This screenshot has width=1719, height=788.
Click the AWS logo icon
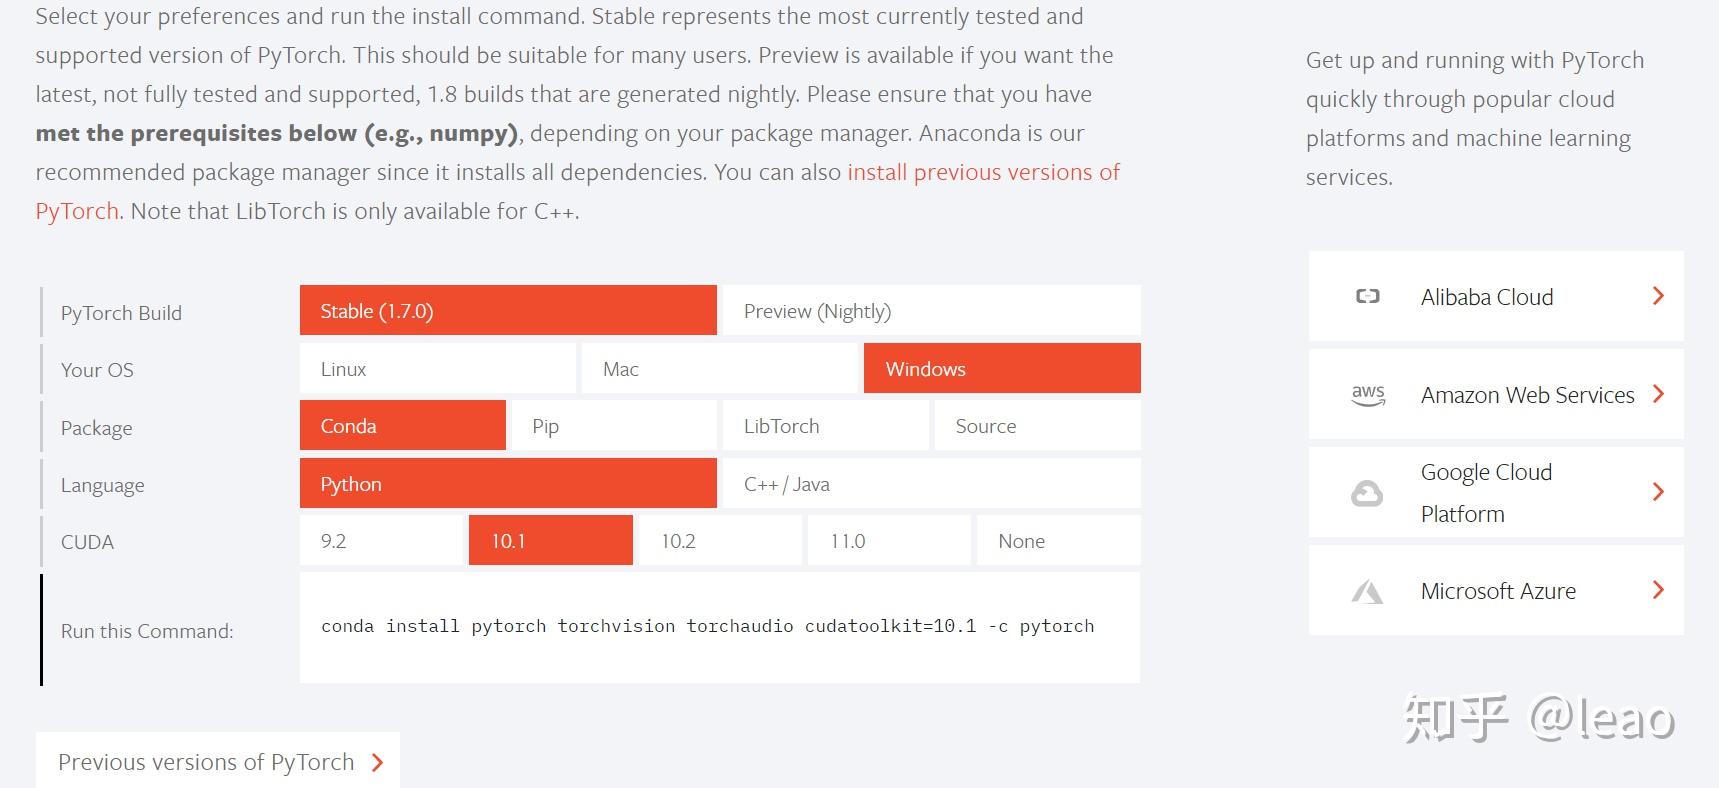pyautogui.click(x=1368, y=395)
